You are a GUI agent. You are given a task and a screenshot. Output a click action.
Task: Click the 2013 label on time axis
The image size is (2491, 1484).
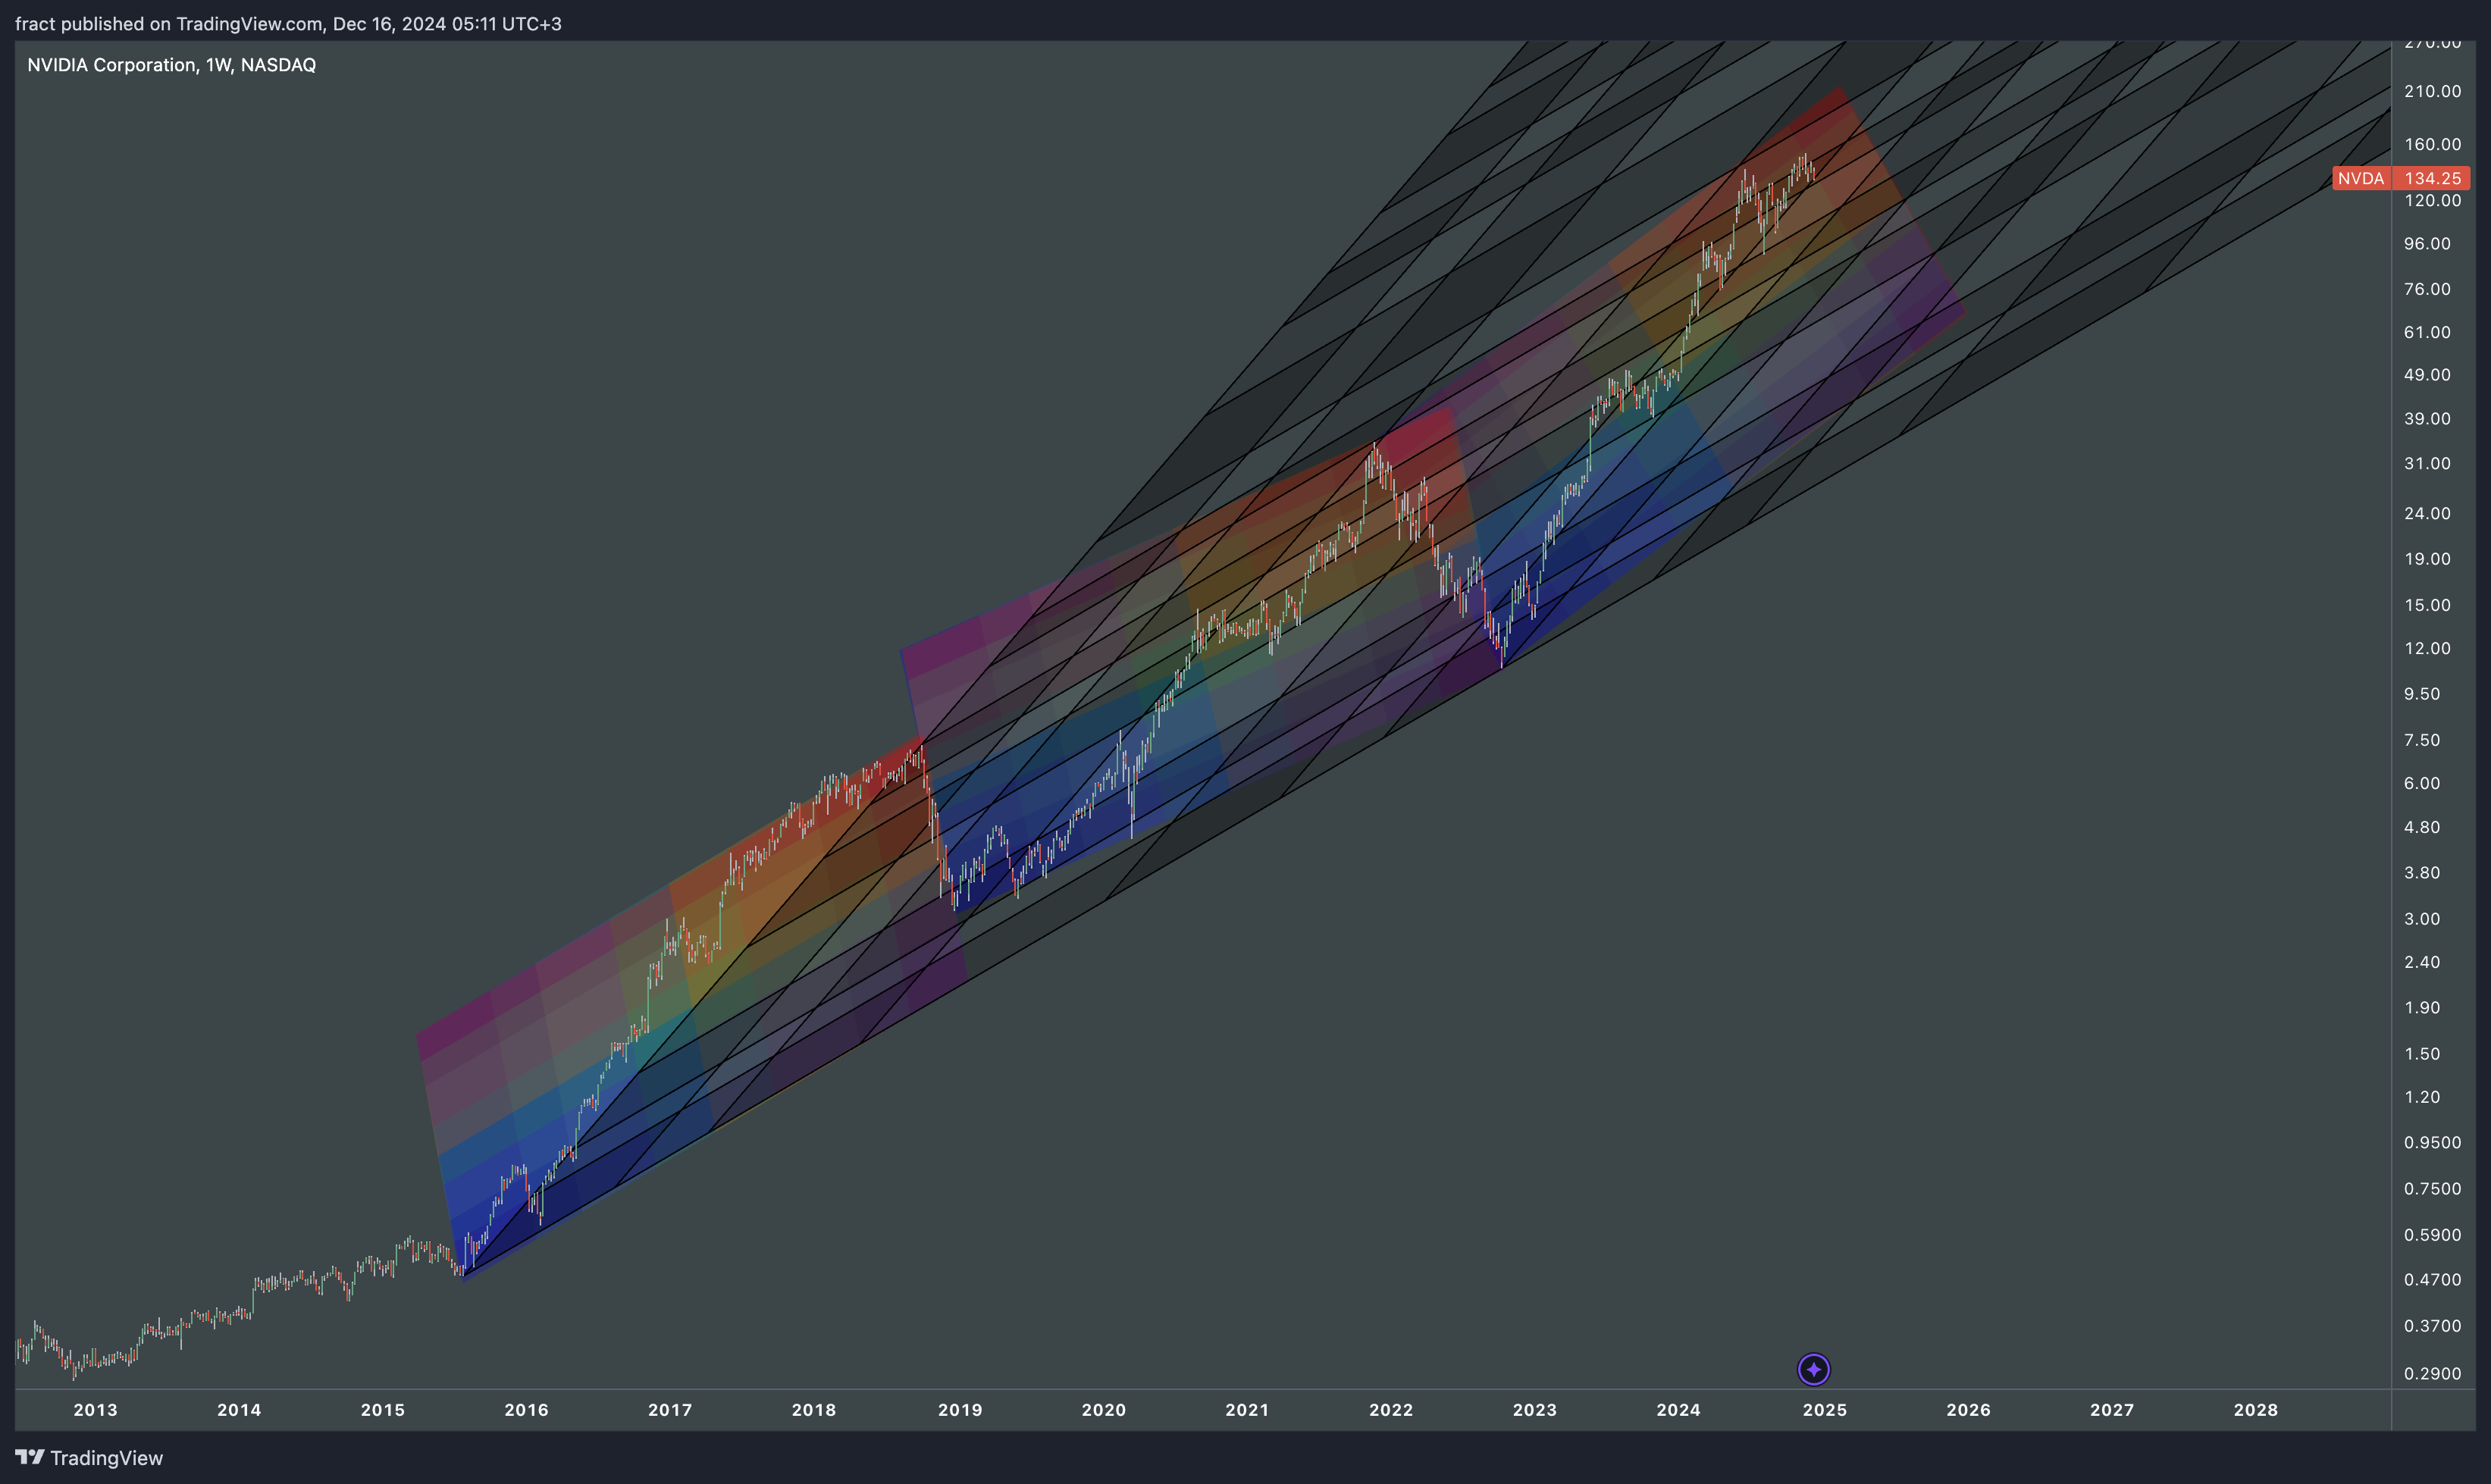[95, 1410]
